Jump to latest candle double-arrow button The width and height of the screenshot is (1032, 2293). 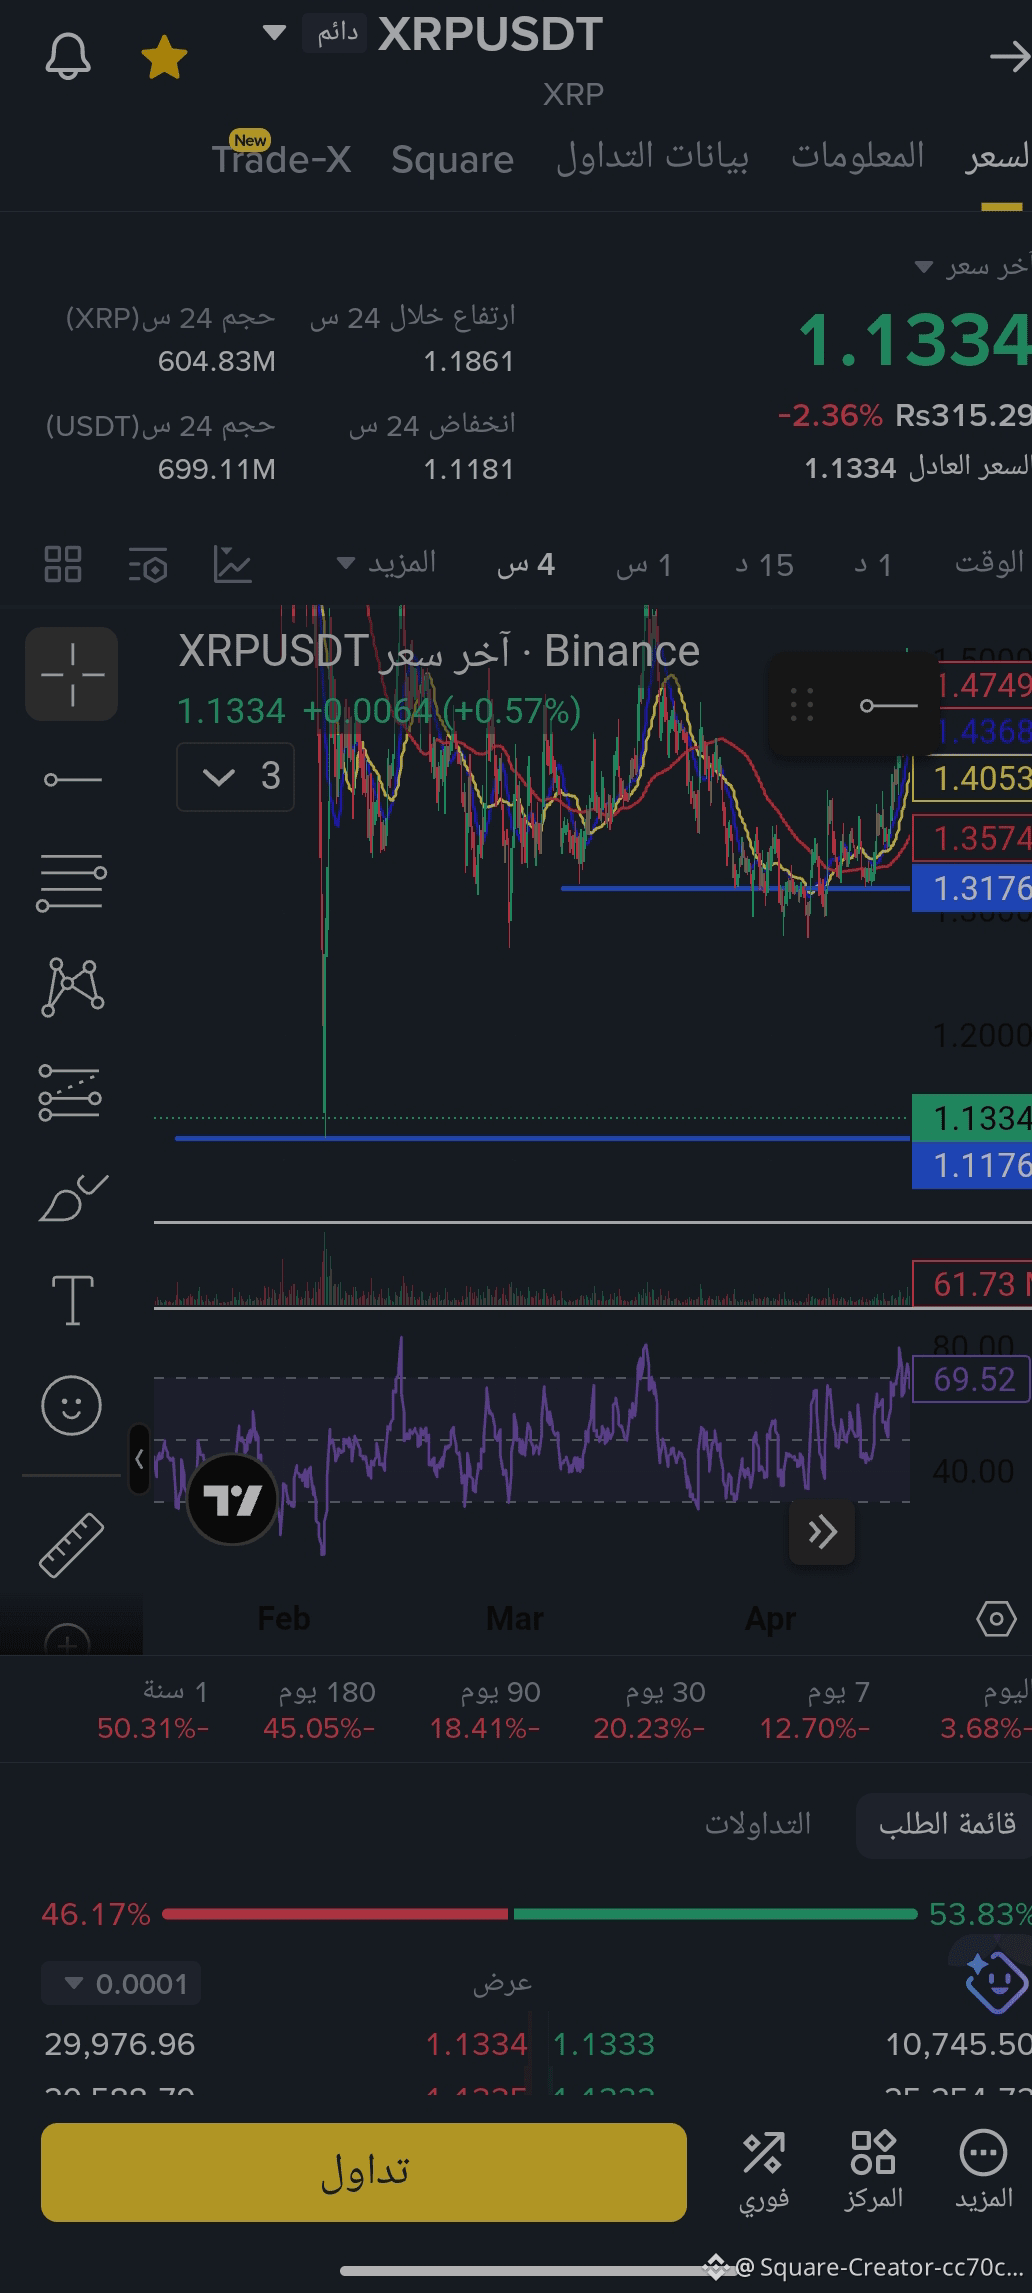(x=822, y=1532)
